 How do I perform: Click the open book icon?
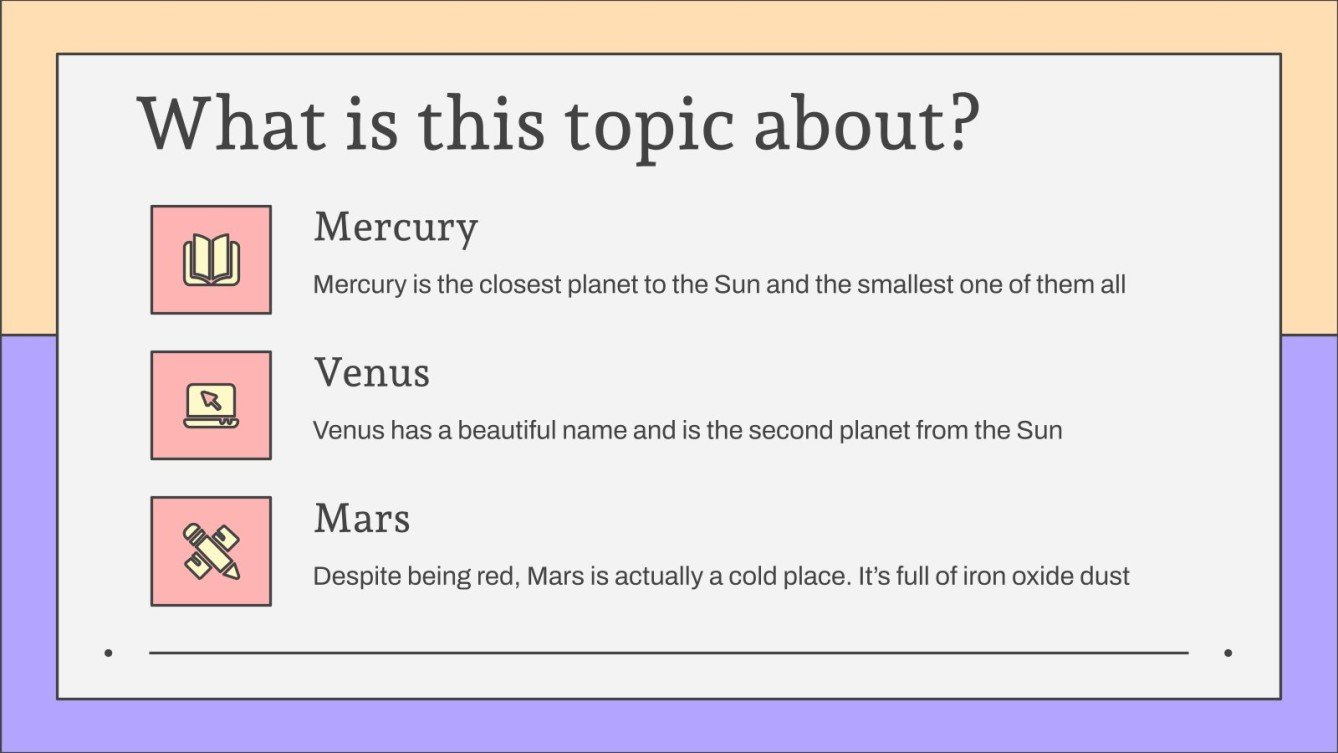211,260
